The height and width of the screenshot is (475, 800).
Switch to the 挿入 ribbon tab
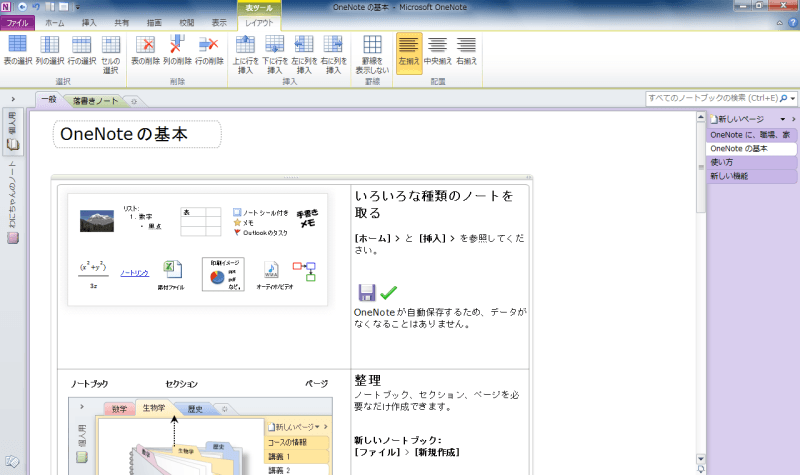pos(89,23)
